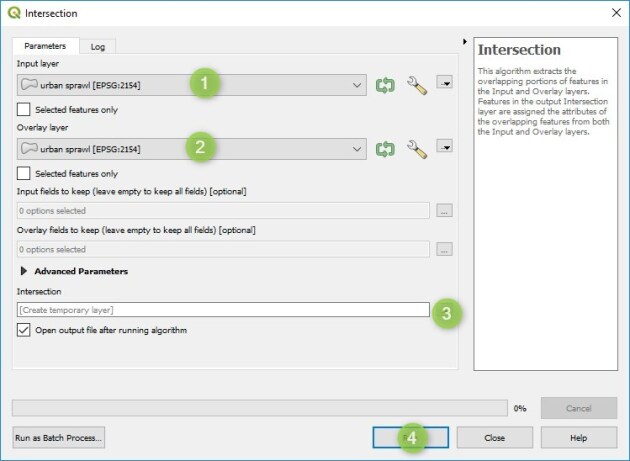Click the Help button
This screenshot has height=461, width=630.
click(x=579, y=438)
